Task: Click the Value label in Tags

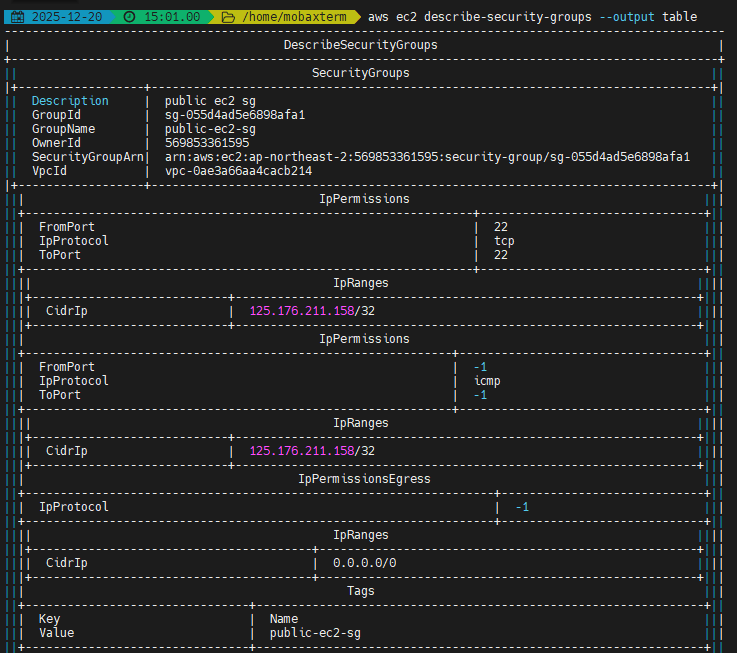Action: (x=56, y=633)
